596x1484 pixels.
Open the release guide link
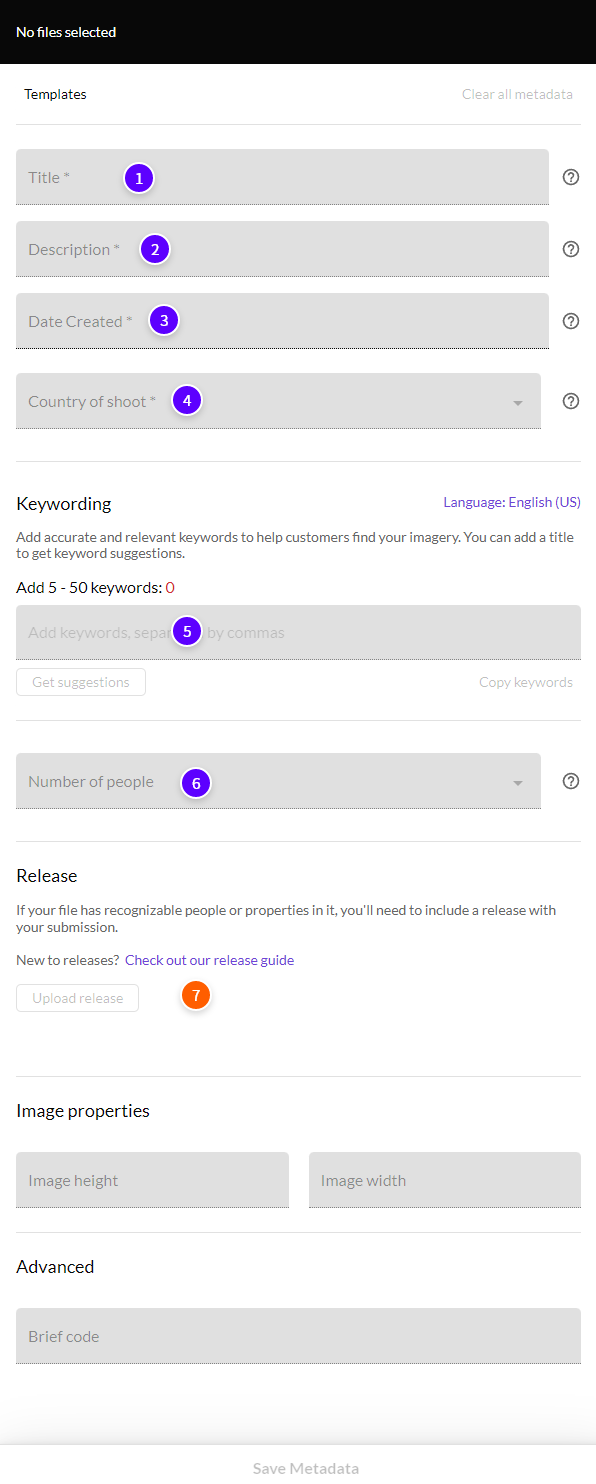[209, 960]
